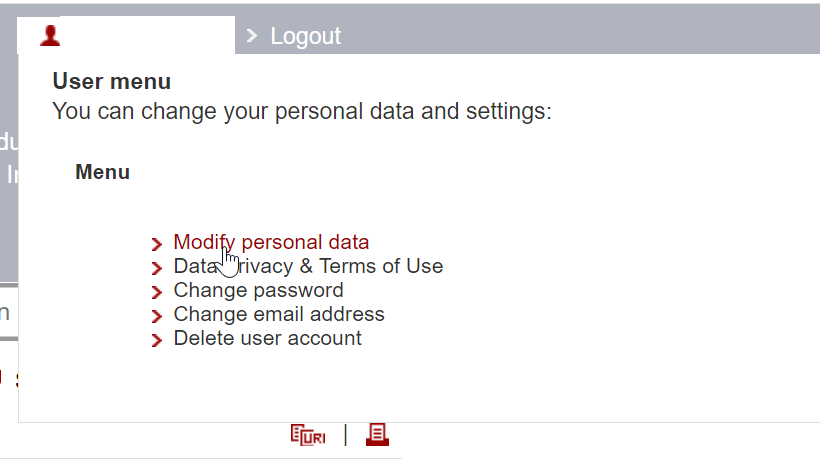Choose Change email address
This screenshot has width=820, height=465.
(279, 314)
